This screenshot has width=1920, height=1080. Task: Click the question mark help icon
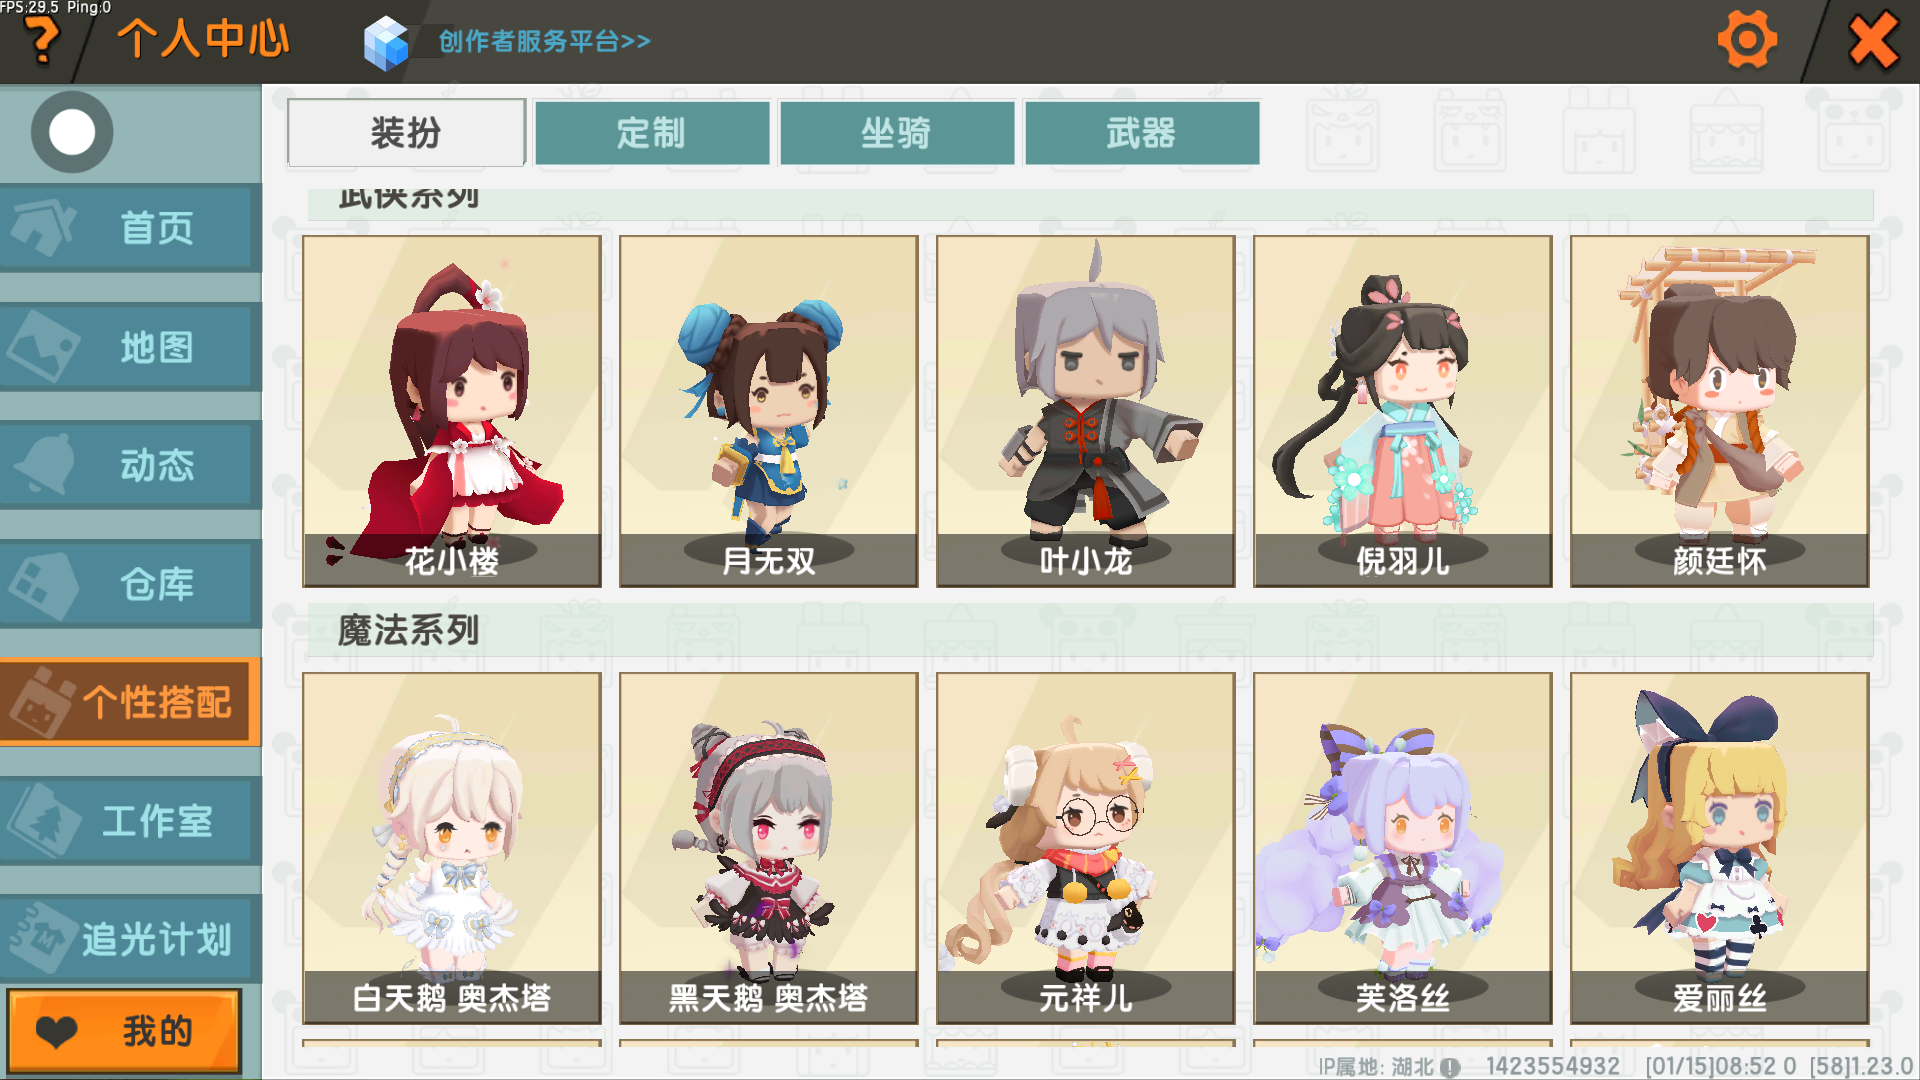pos(42,42)
